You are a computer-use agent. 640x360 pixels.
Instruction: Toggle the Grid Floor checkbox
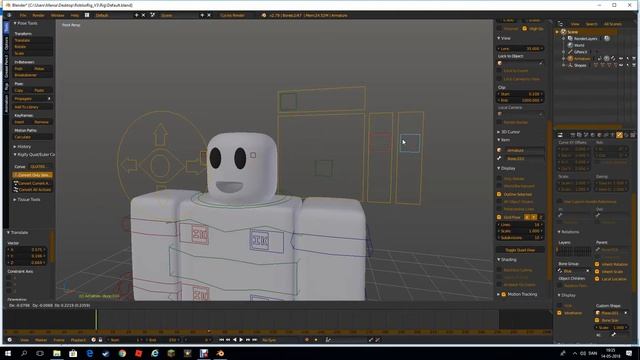click(499, 217)
